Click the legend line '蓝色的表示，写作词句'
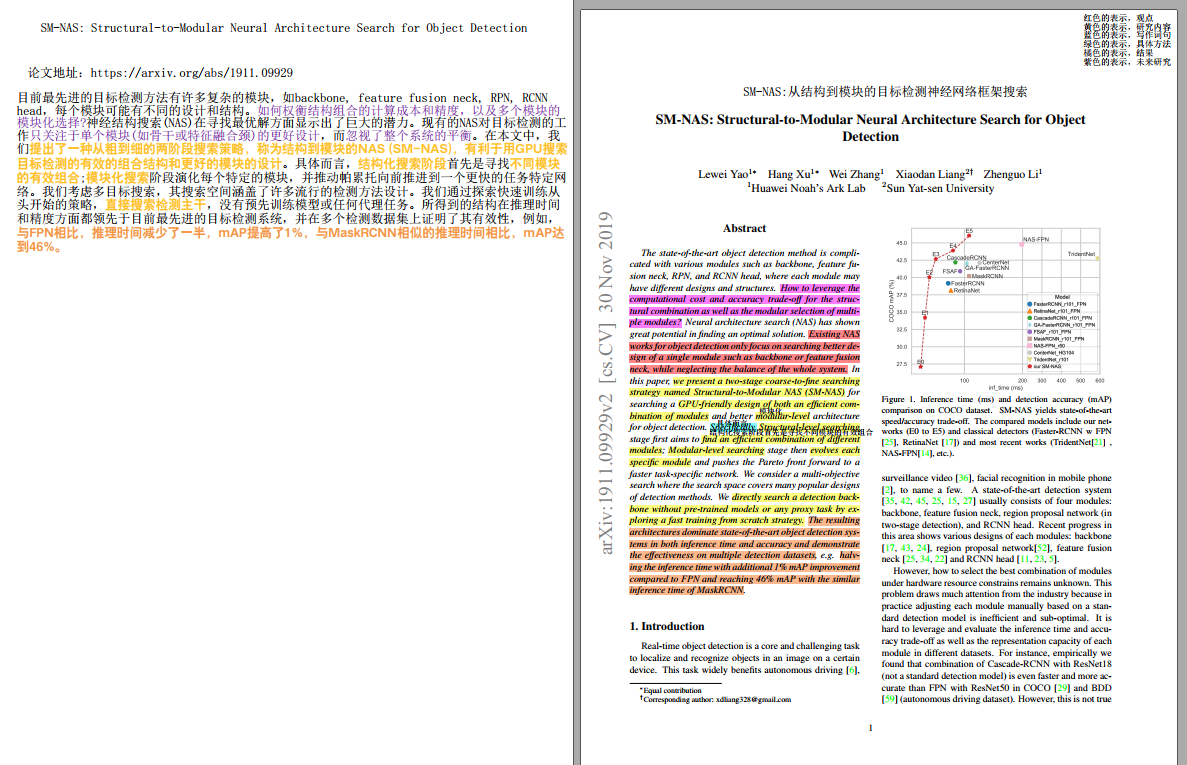 tap(1127, 35)
